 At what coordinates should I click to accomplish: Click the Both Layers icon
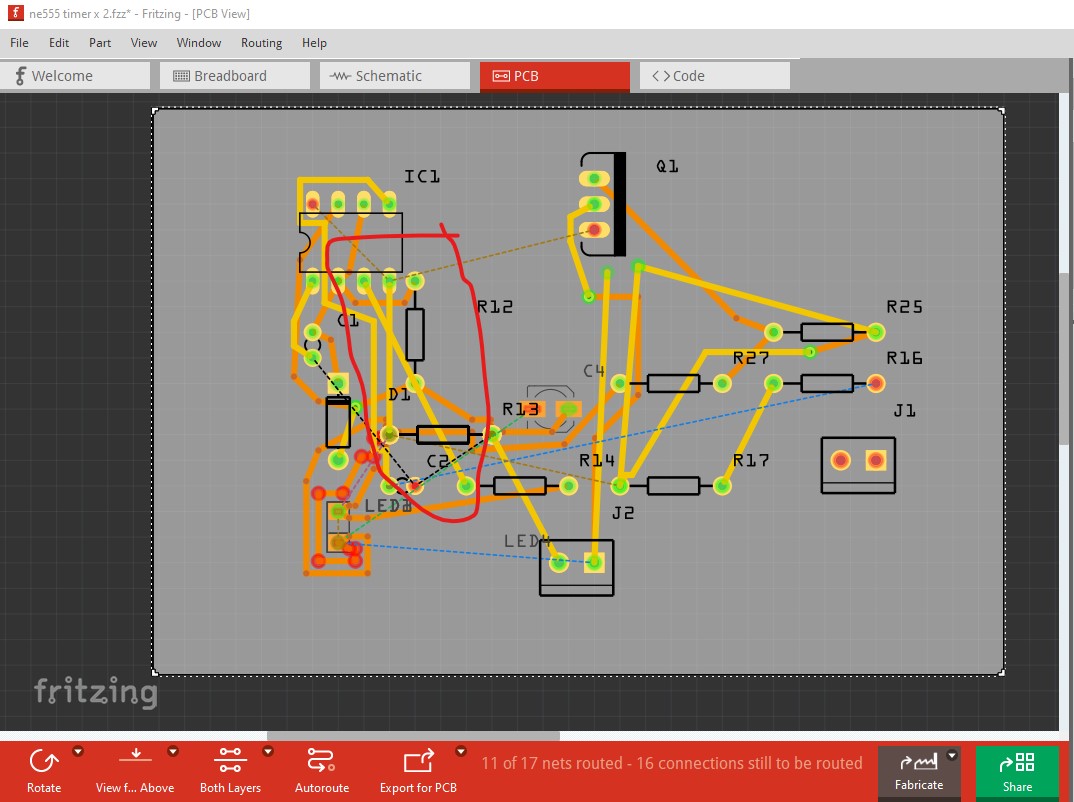pos(230,762)
